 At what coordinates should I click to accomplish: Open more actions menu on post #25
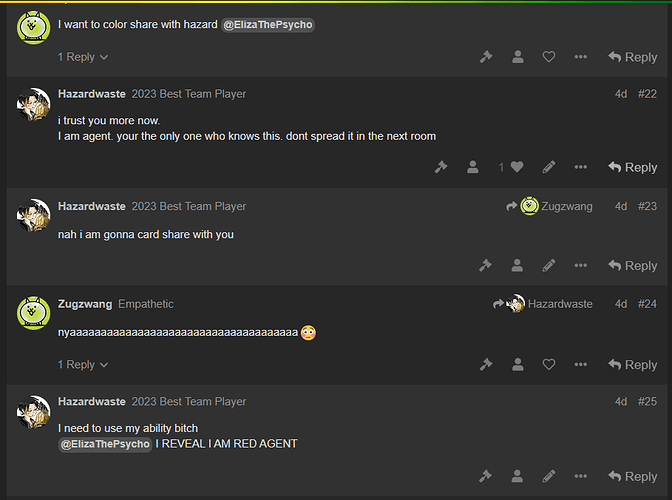coord(580,476)
